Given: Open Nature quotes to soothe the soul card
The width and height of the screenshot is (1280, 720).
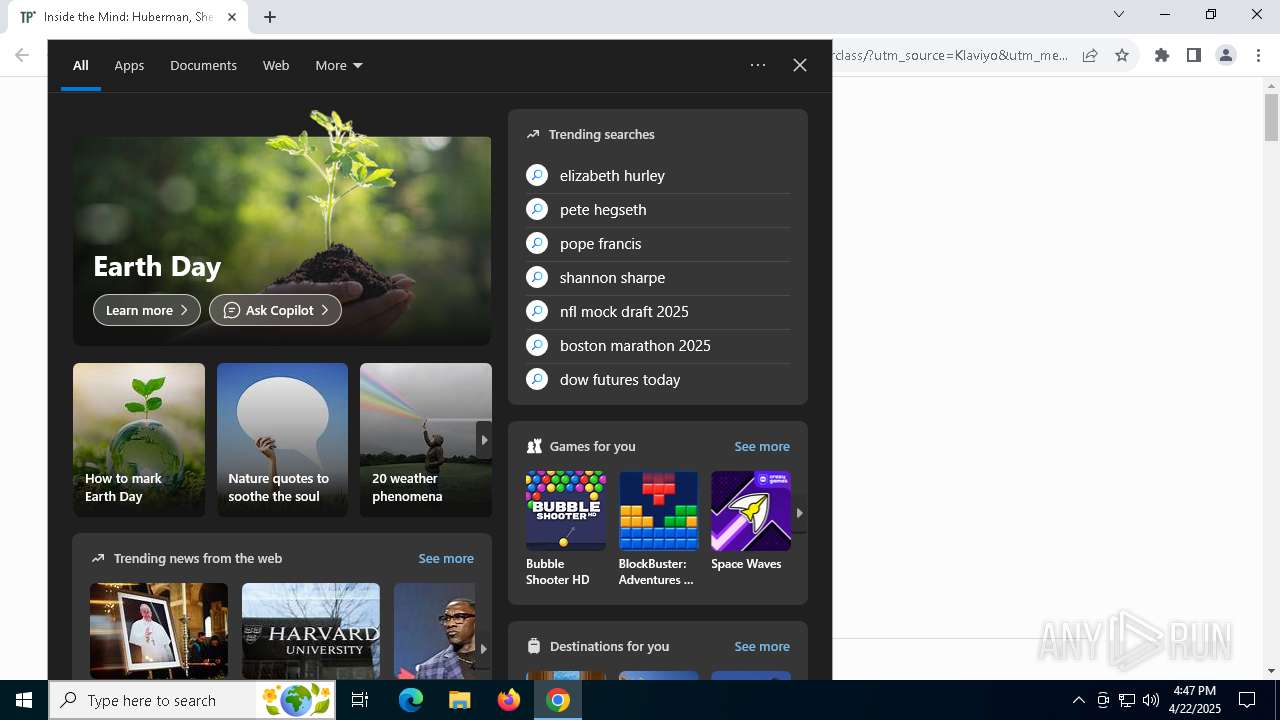Looking at the screenshot, I should tap(282, 440).
